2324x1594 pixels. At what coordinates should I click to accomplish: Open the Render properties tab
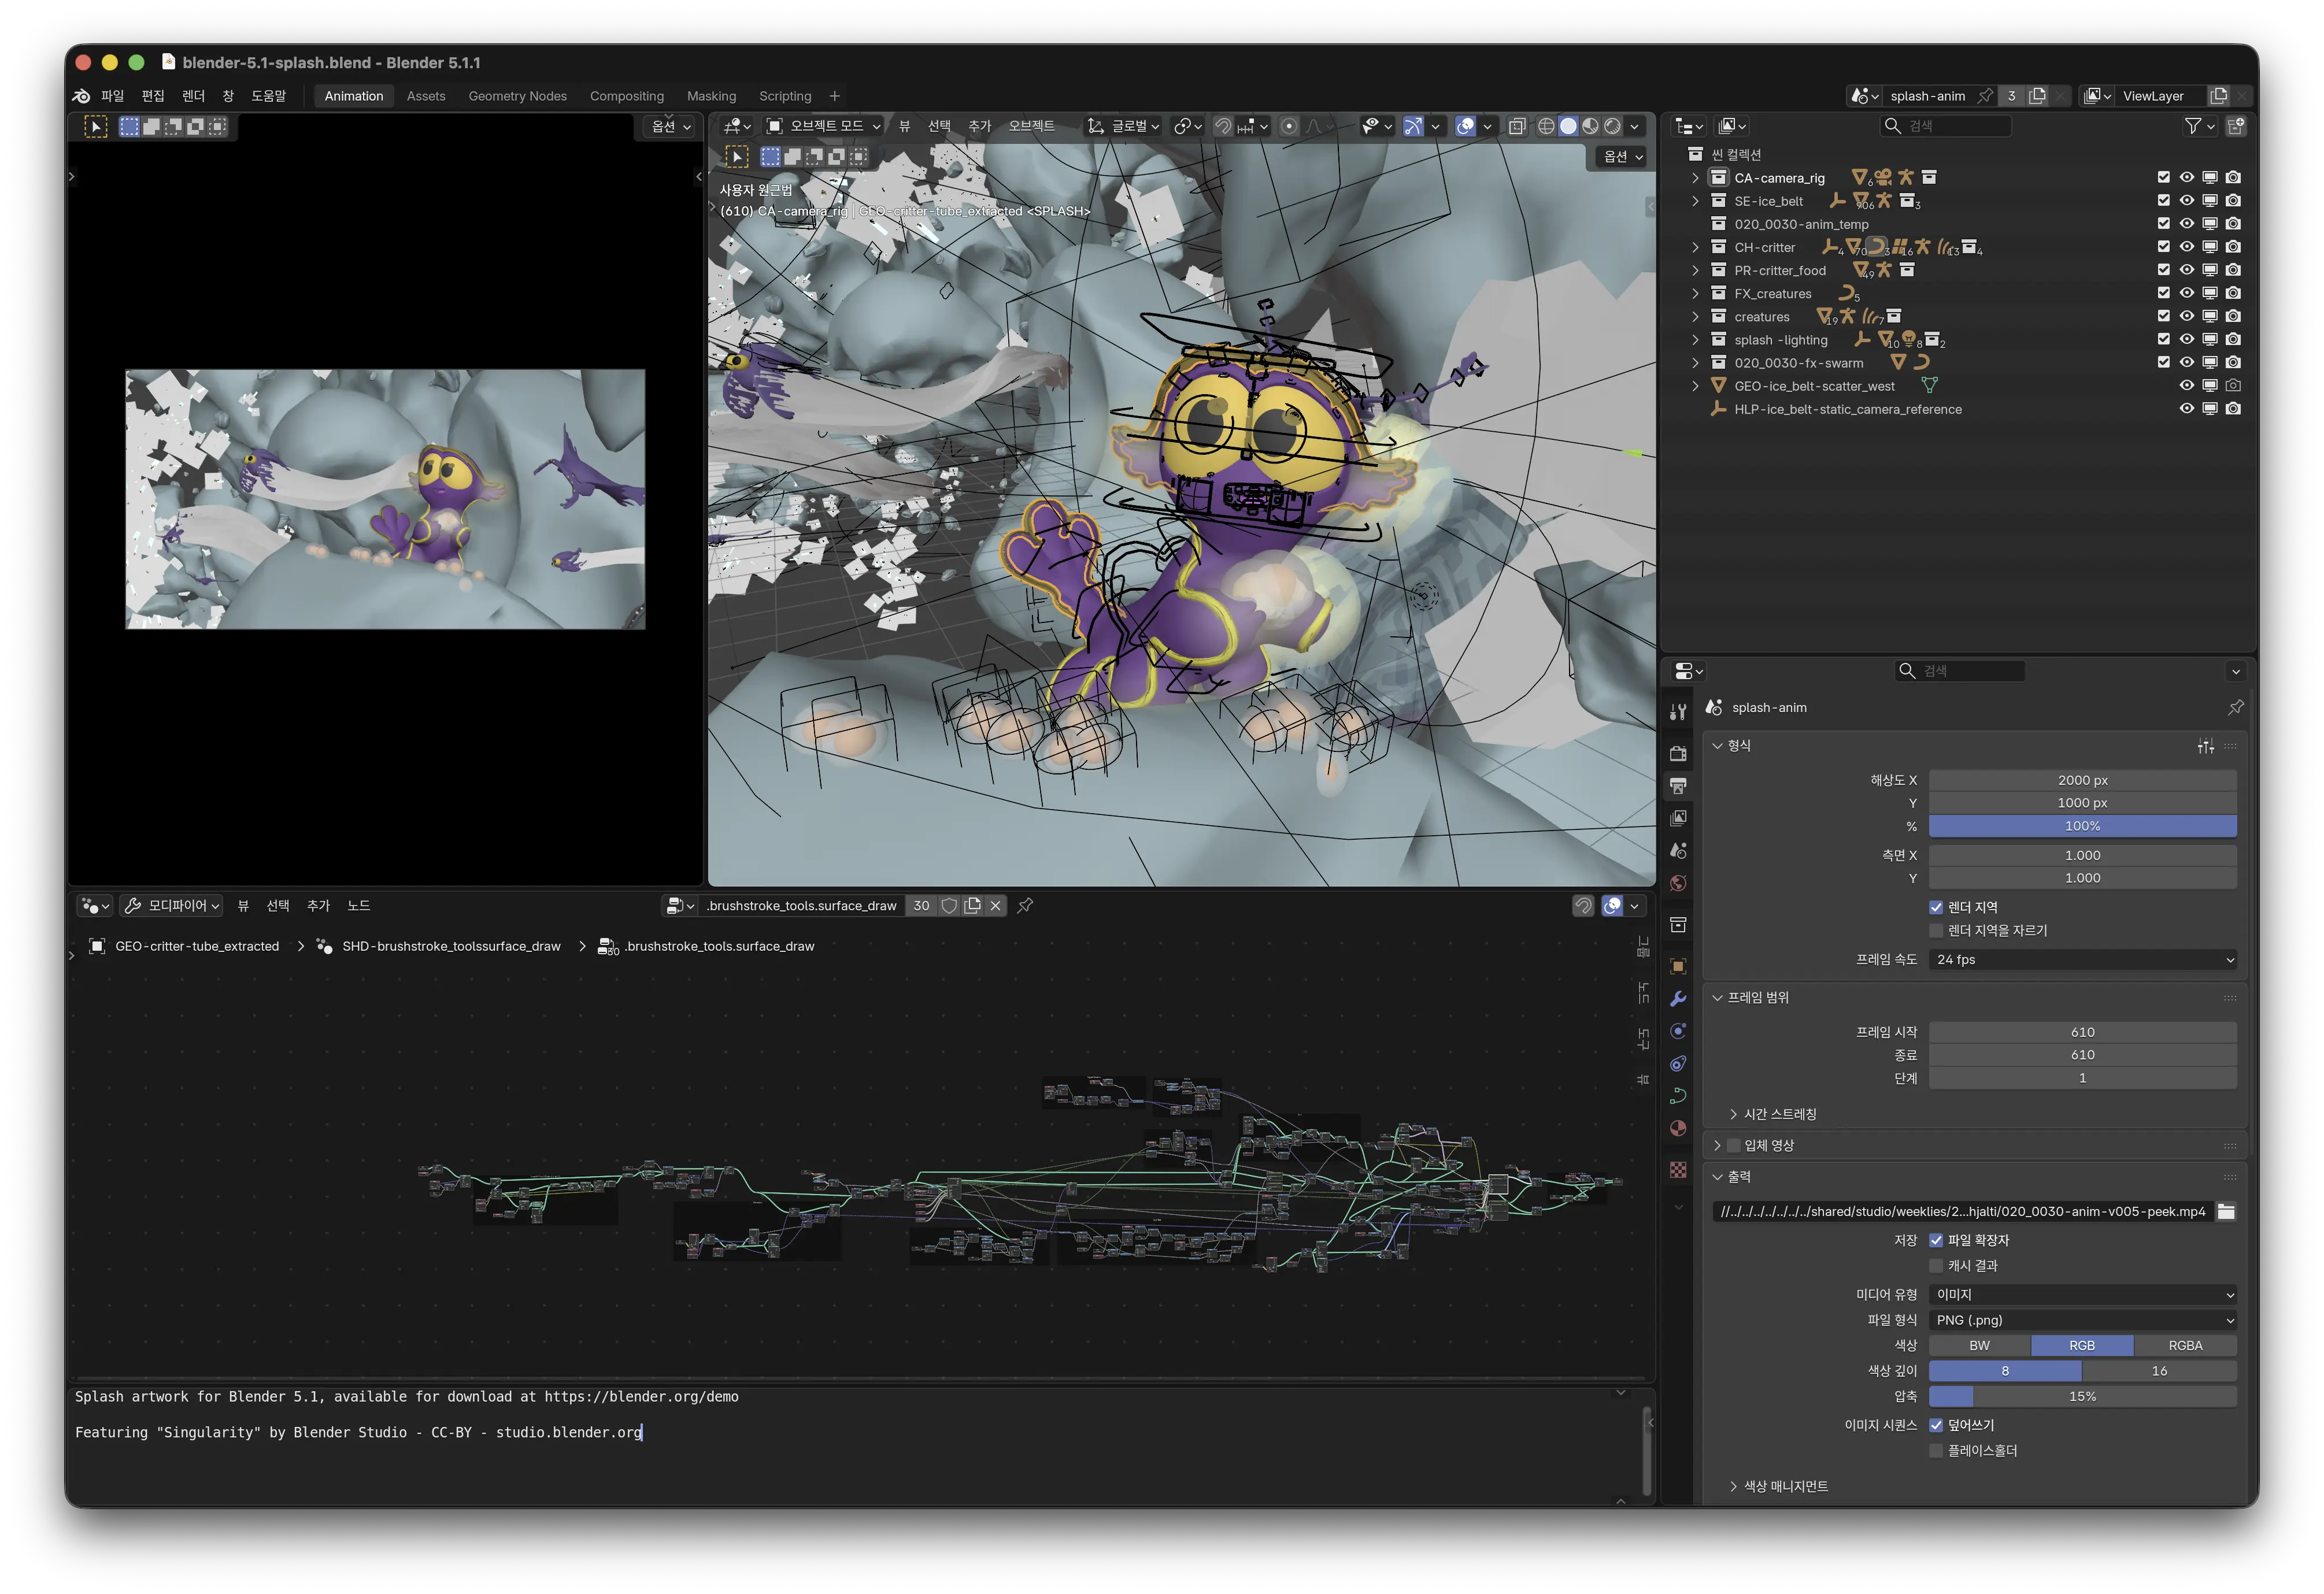click(x=1678, y=753)
